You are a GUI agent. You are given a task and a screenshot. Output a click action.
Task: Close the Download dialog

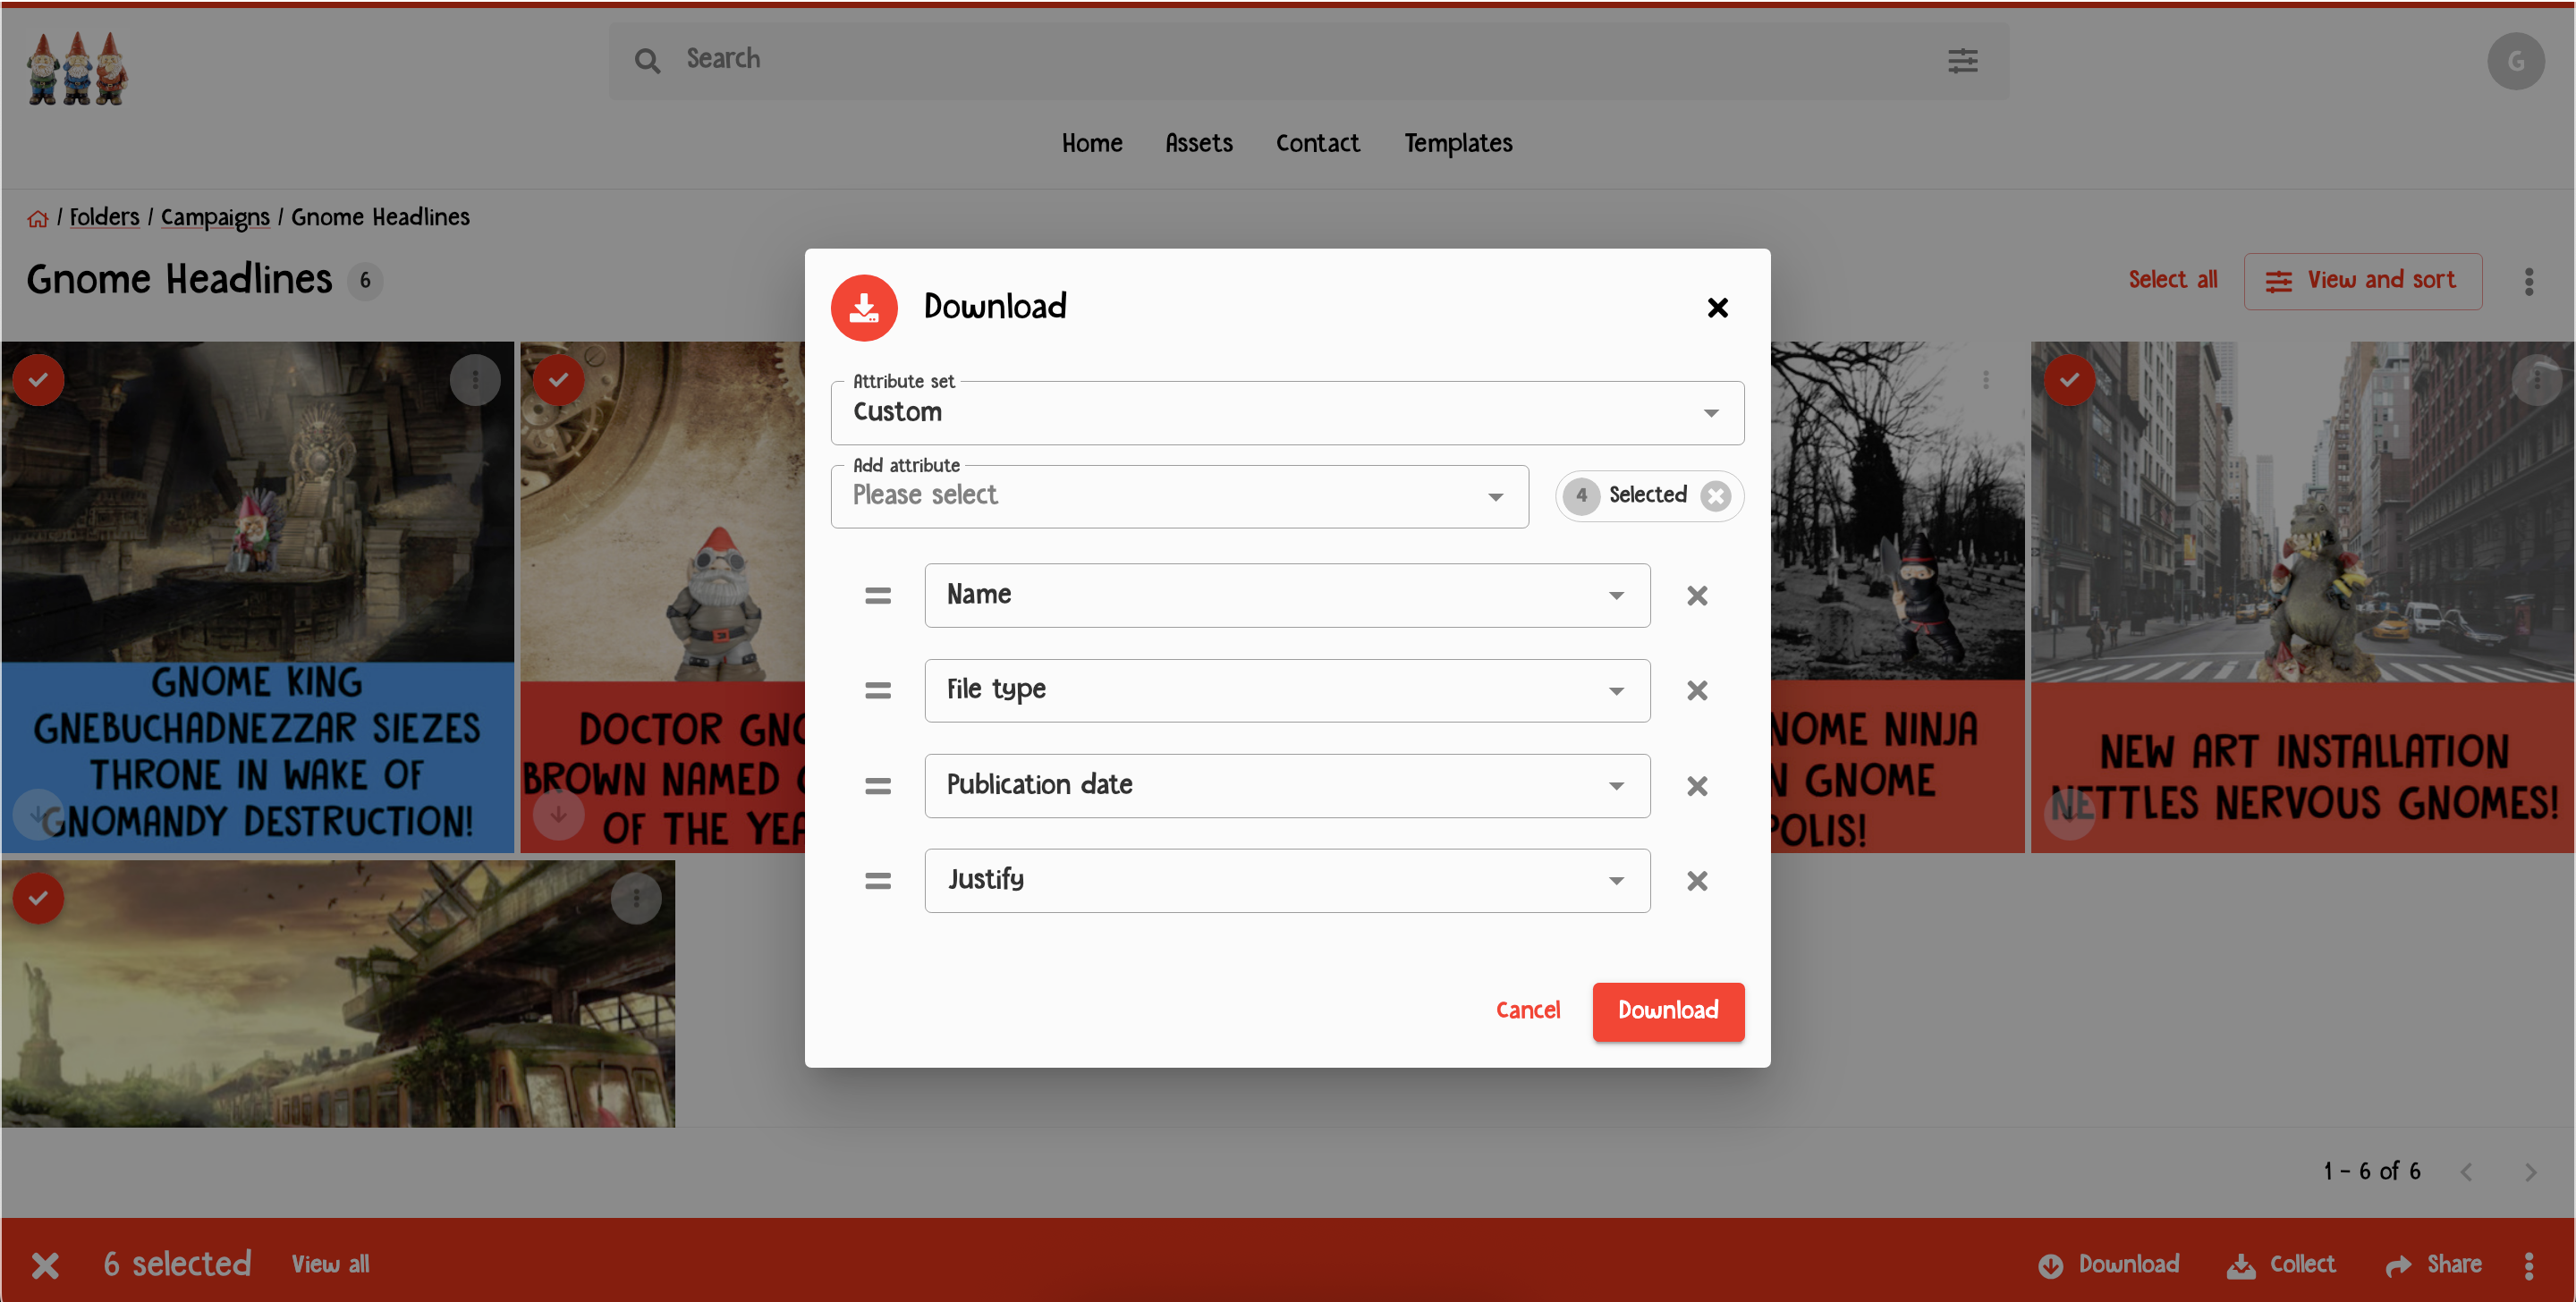1717,308
